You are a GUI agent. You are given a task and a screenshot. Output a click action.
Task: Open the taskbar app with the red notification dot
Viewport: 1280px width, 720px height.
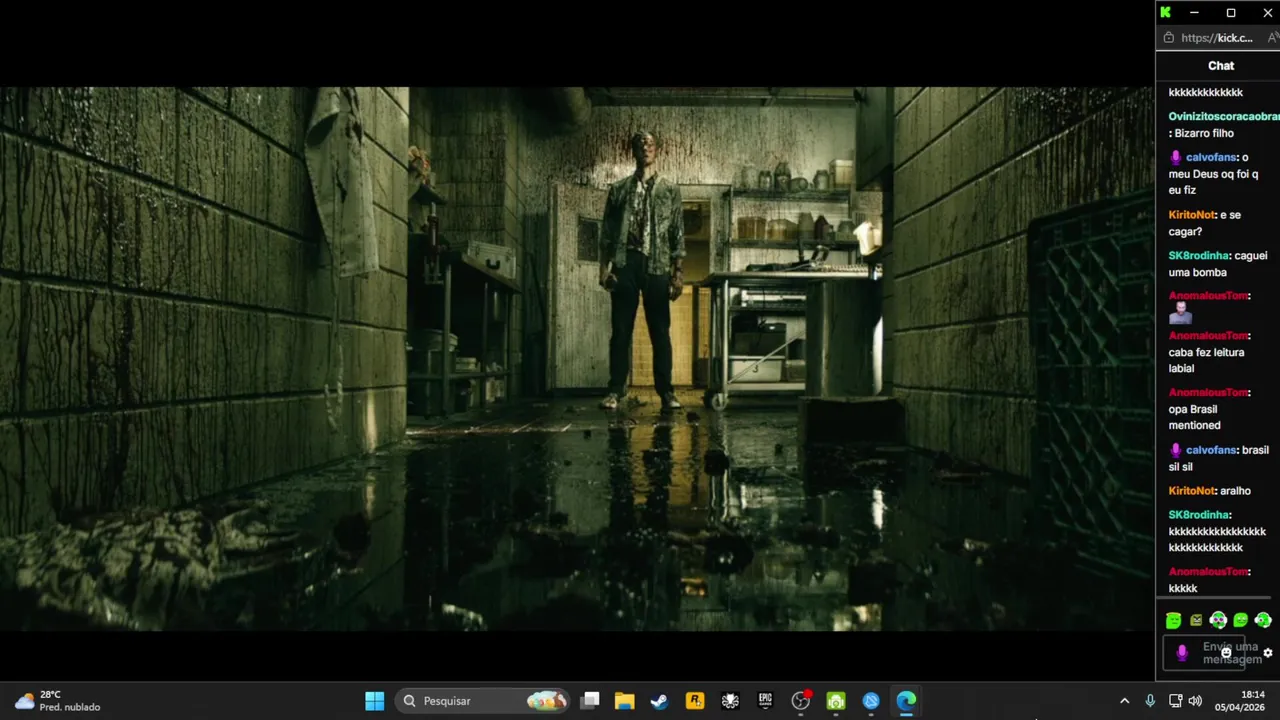801,701
